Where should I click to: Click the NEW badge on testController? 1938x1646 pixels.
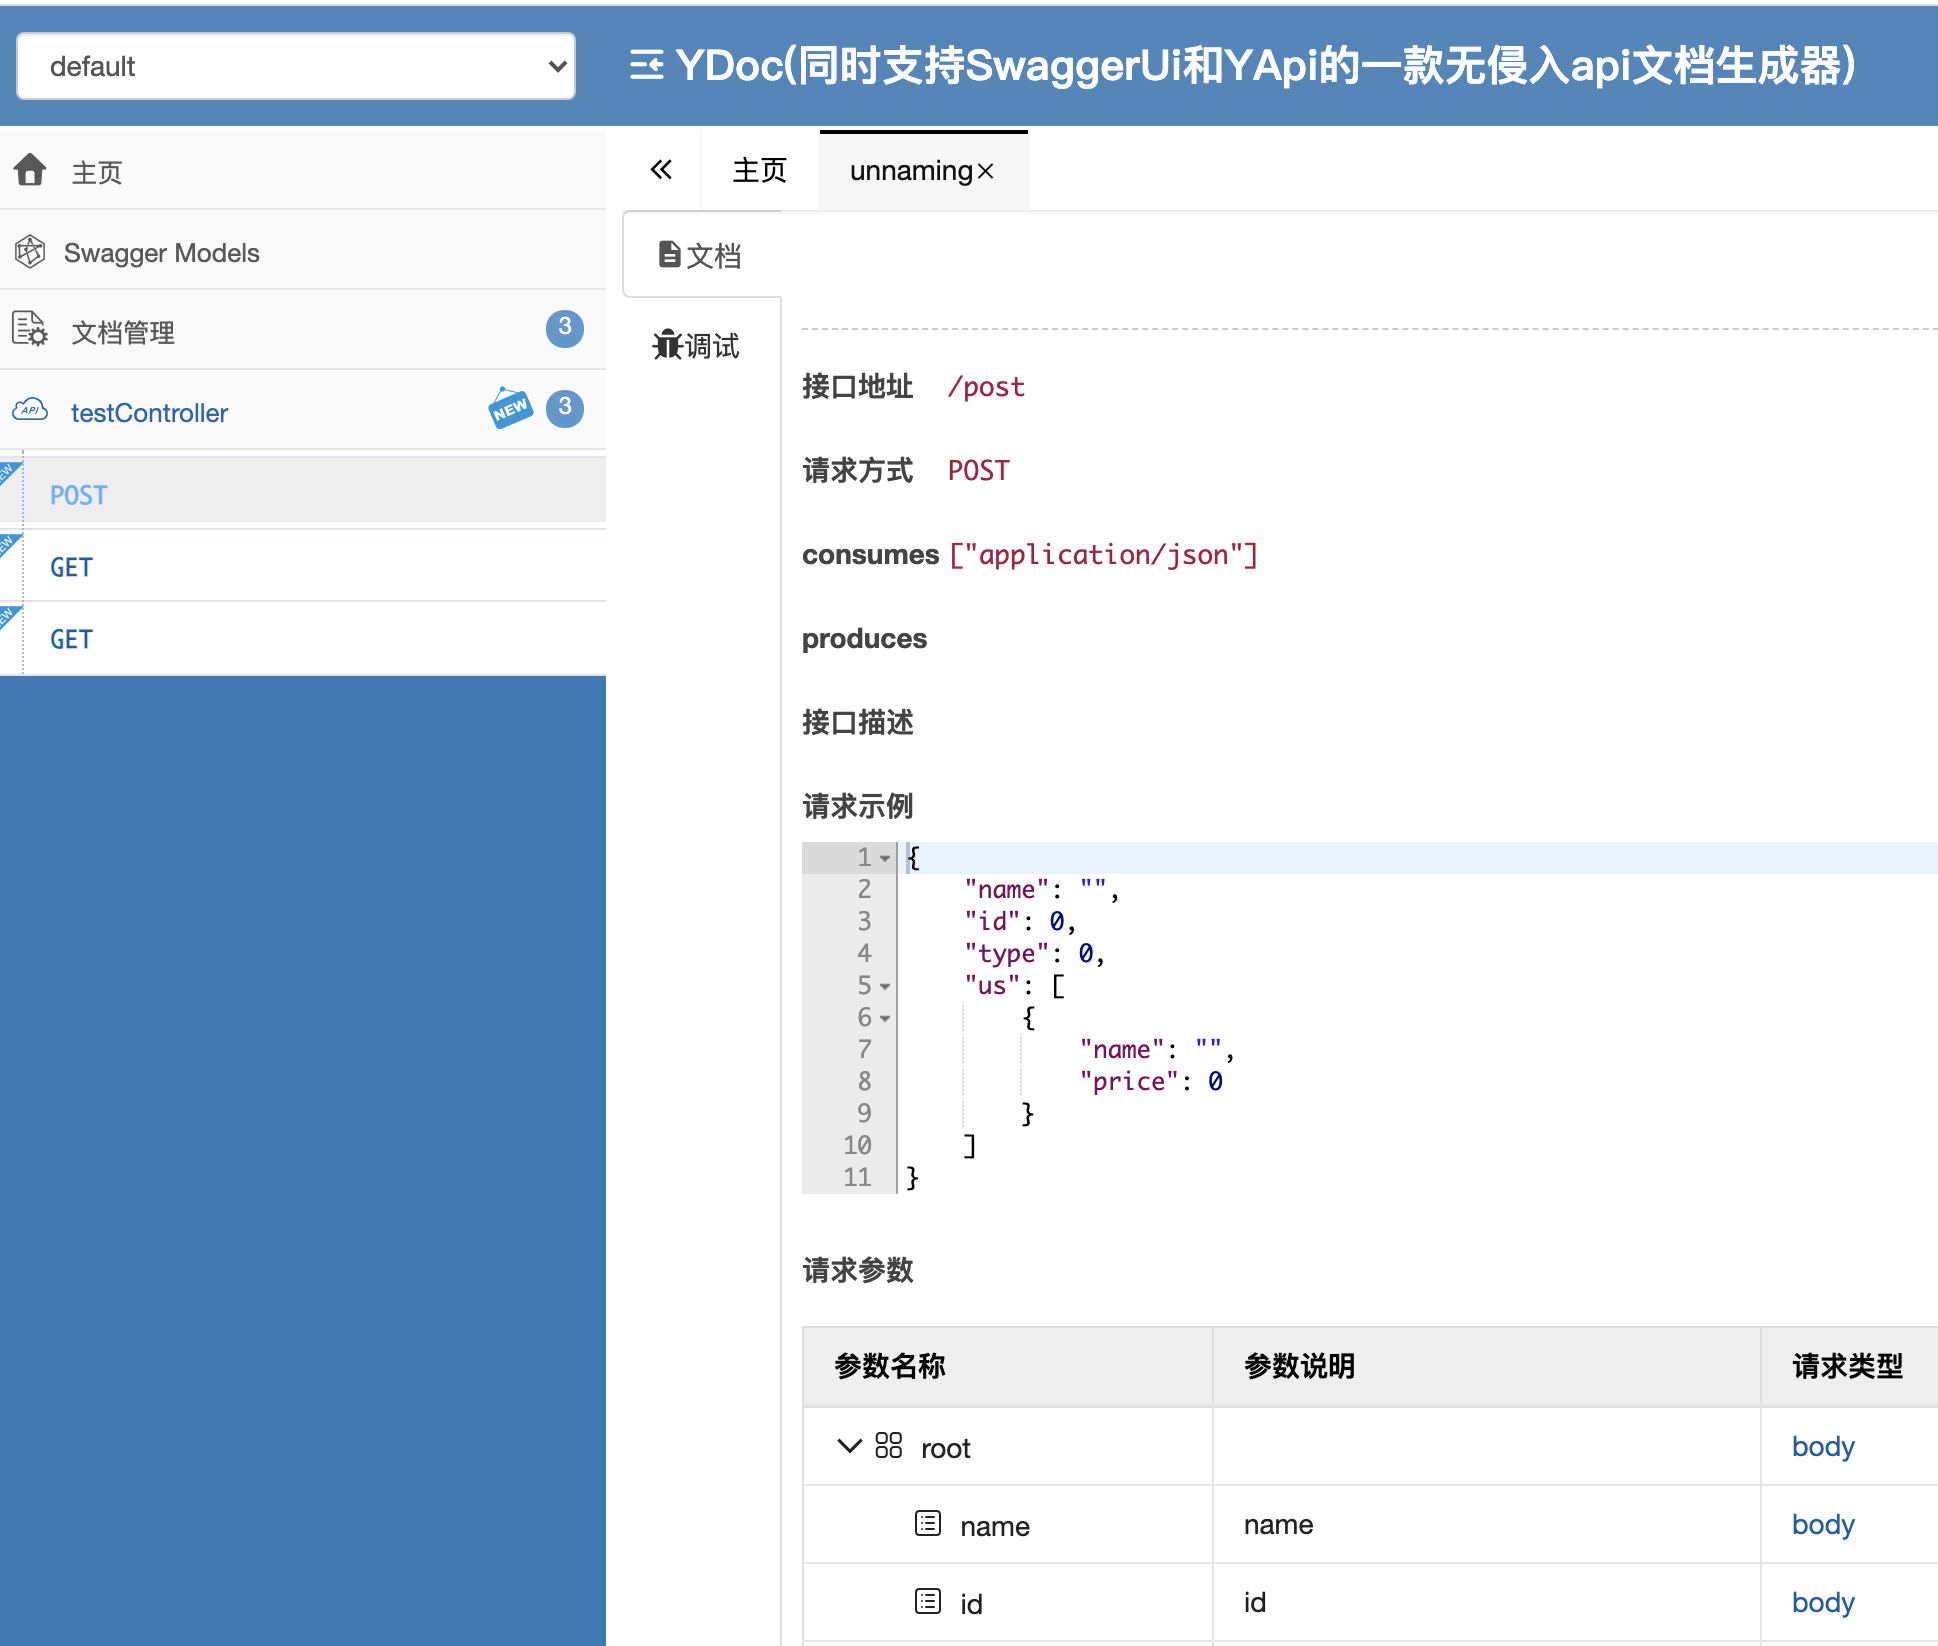pyautogui.click(x=511, y=409)
